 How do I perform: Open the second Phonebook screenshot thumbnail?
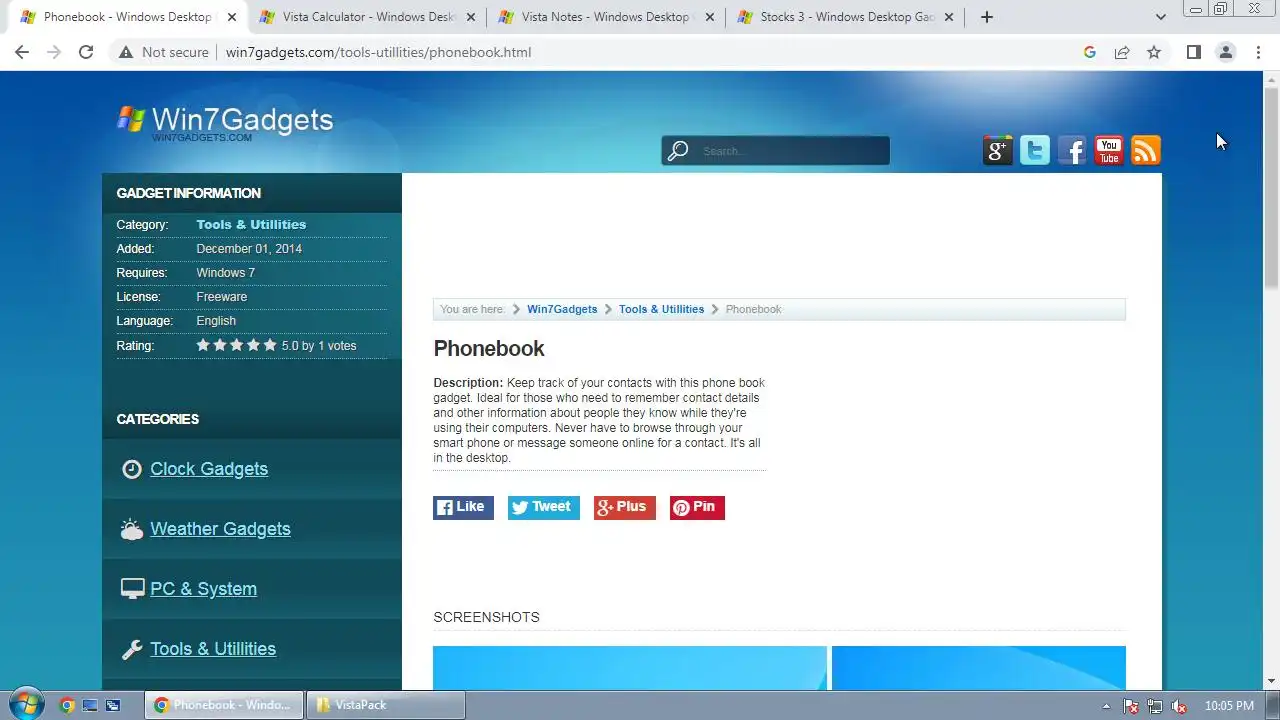point(979,668)
